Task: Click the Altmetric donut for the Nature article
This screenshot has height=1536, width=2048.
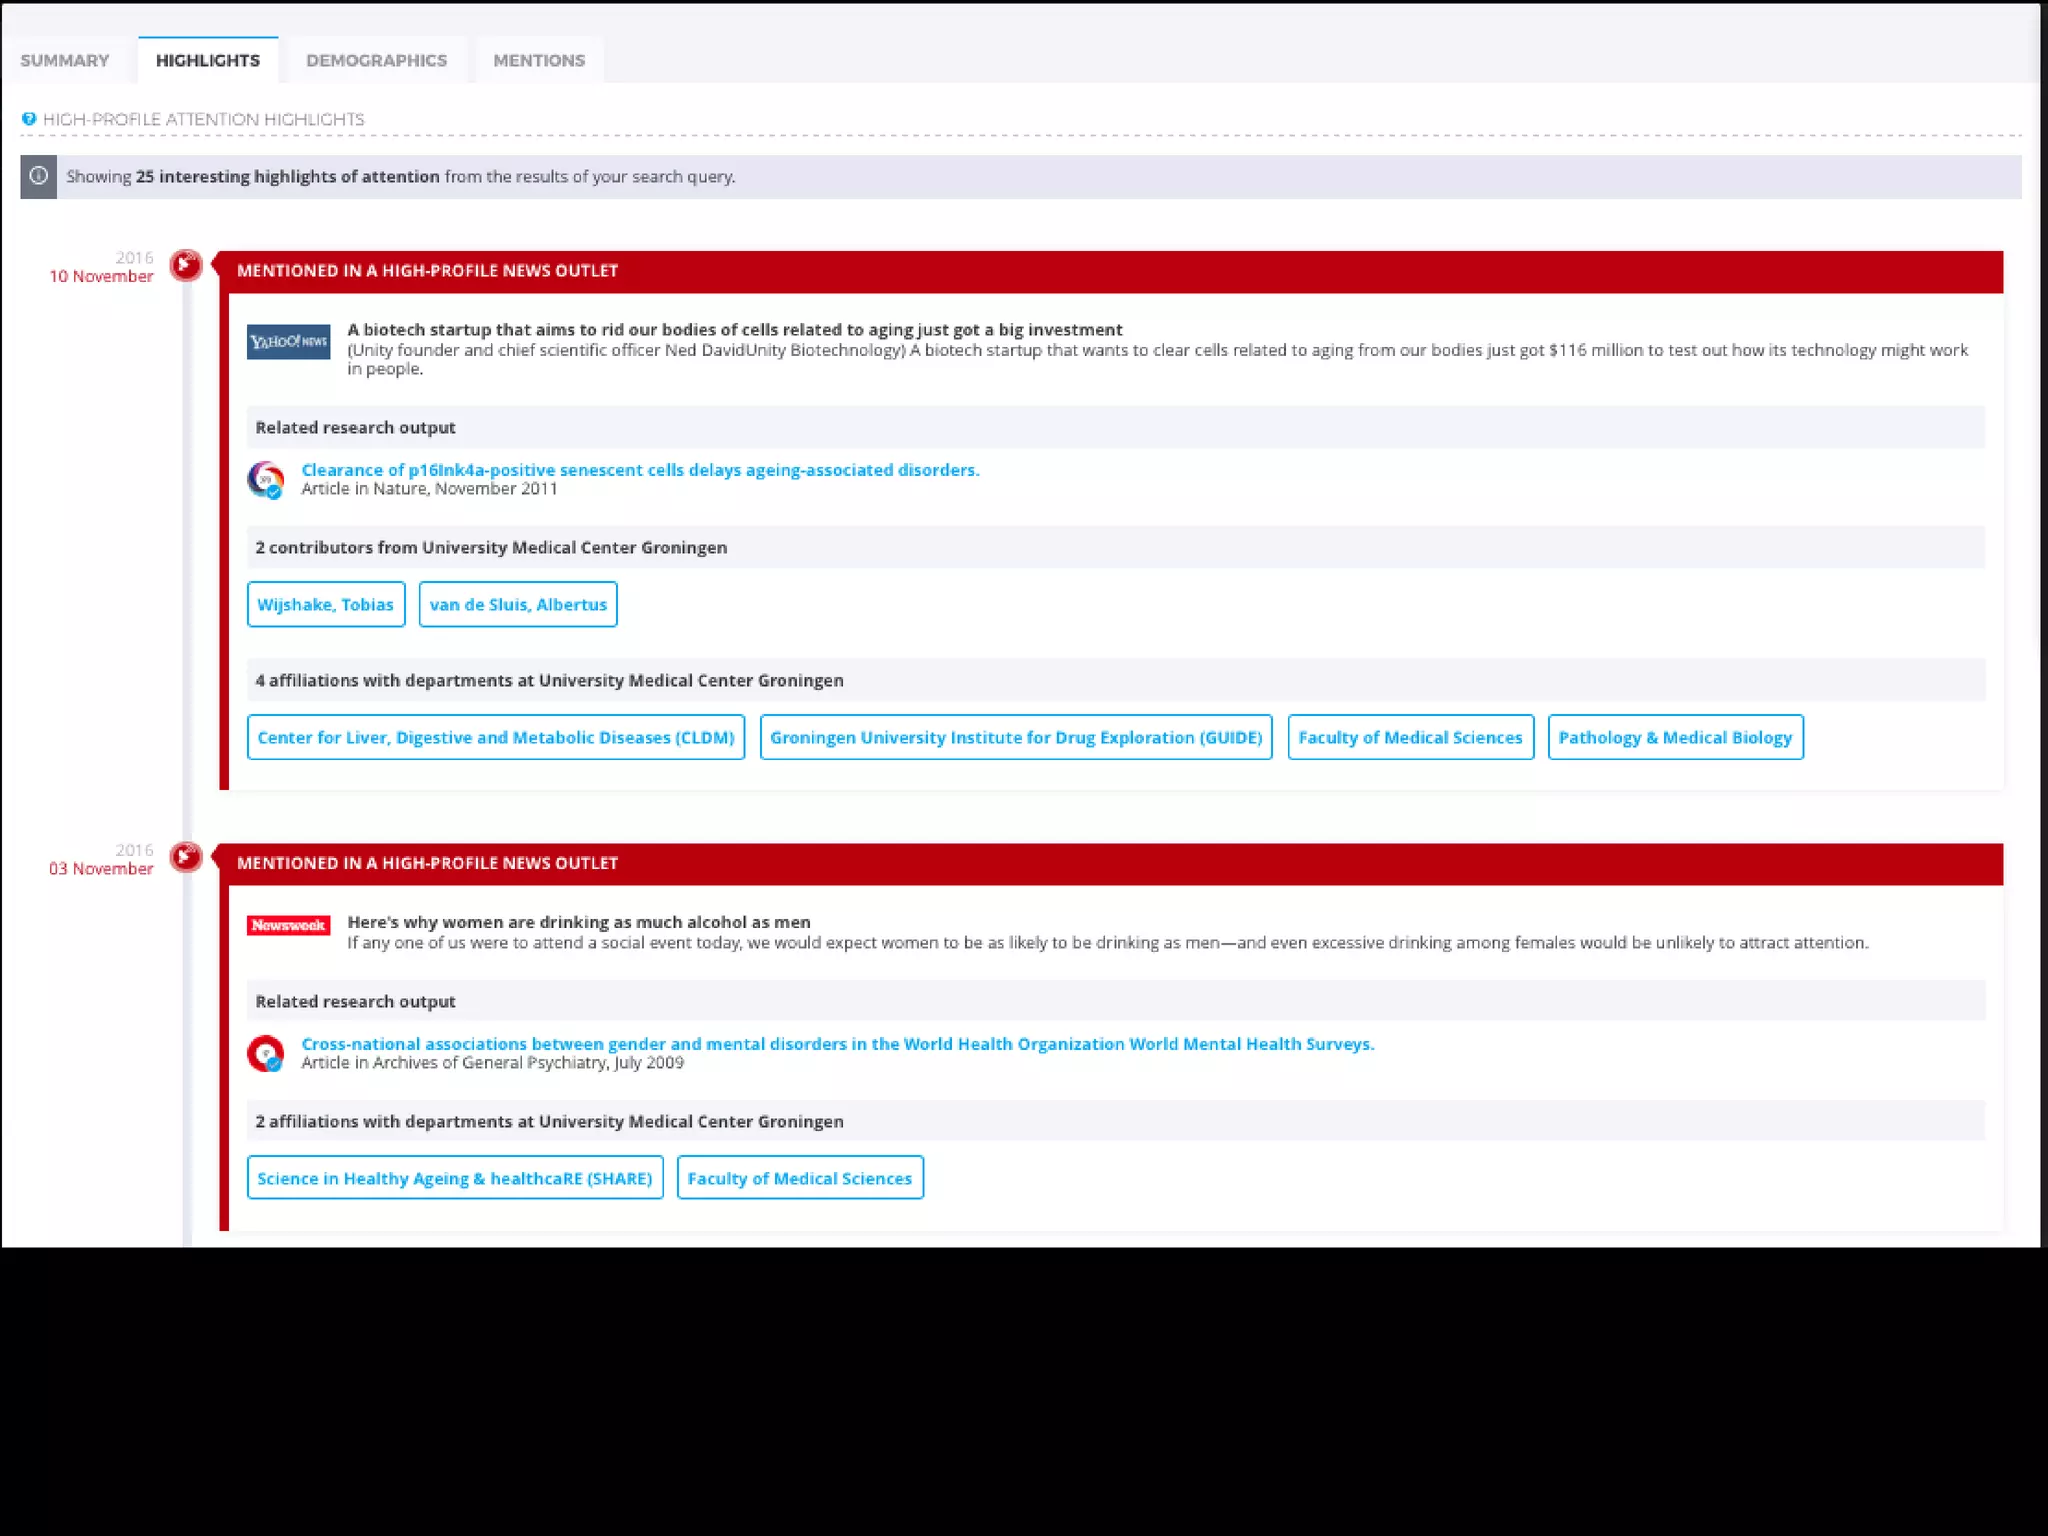Action: 266,479
